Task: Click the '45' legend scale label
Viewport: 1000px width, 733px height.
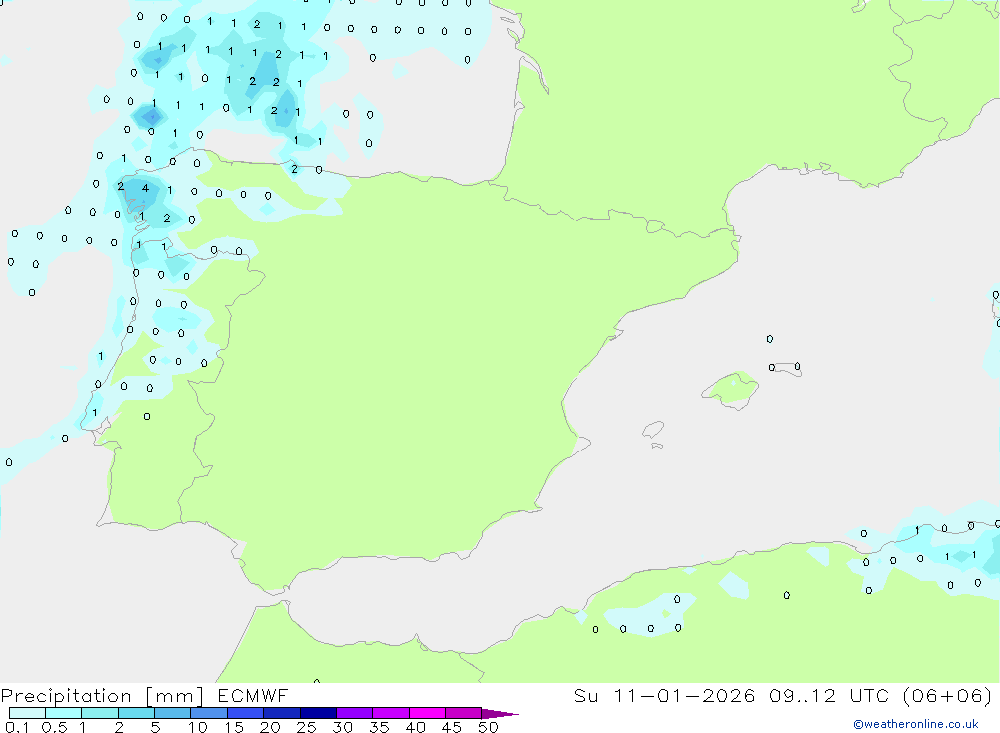Action: [x=452, y=727]
